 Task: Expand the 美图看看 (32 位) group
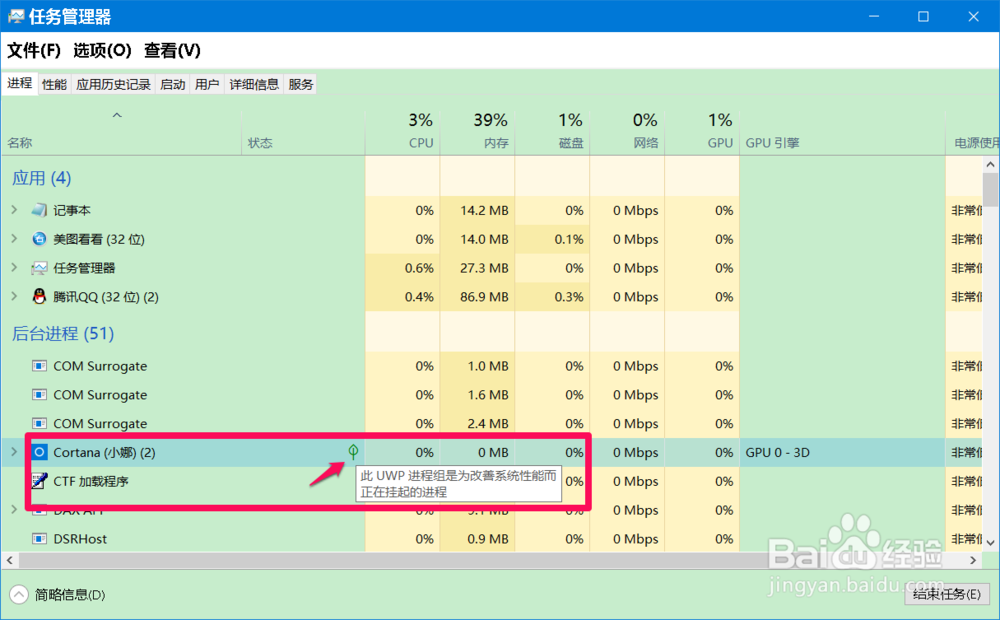(x=14, y=238)
